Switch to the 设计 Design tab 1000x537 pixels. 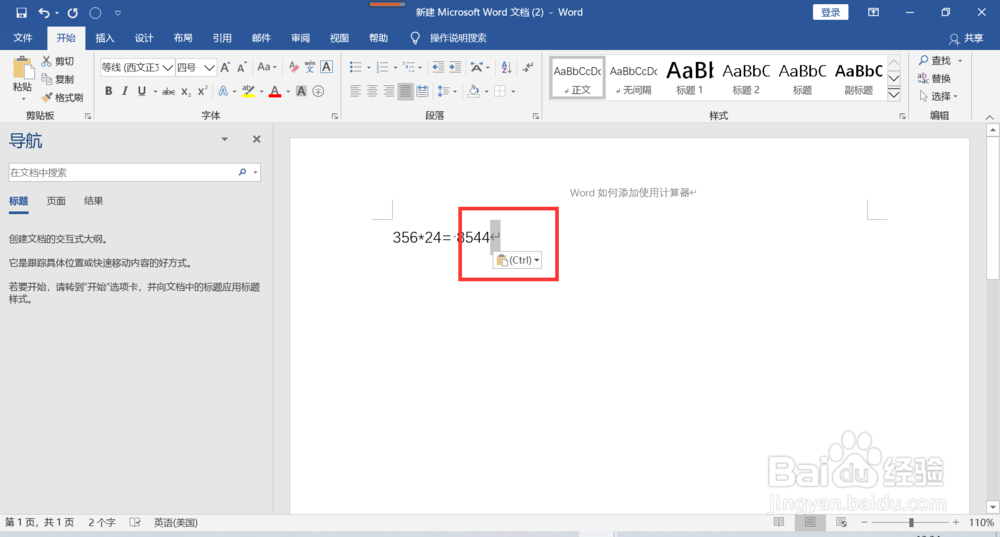coord(144,38)
